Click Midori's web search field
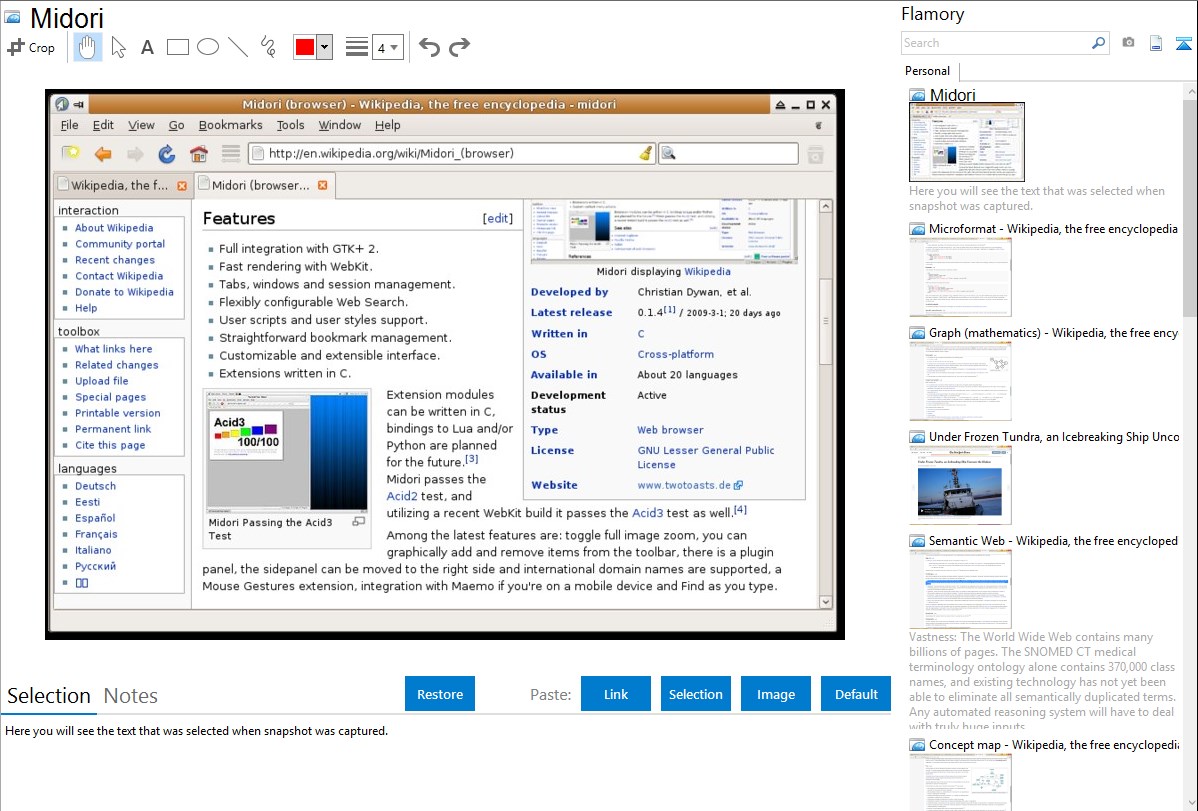This screenshot has width=1198, height=811. [728, 154]
